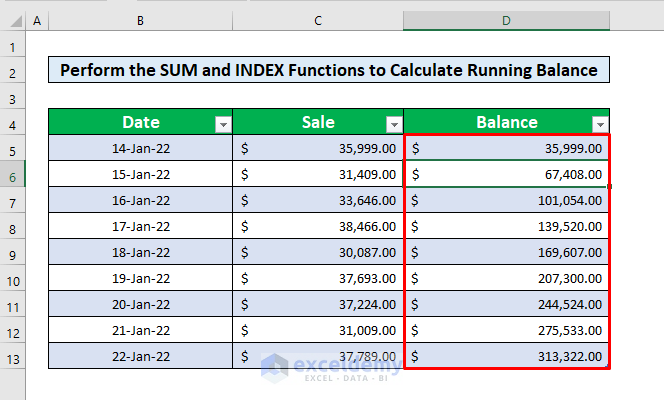664x400 pixels.
Task: Select the 14-Jan-22 date cell
Action: click(x=140, y=148)
